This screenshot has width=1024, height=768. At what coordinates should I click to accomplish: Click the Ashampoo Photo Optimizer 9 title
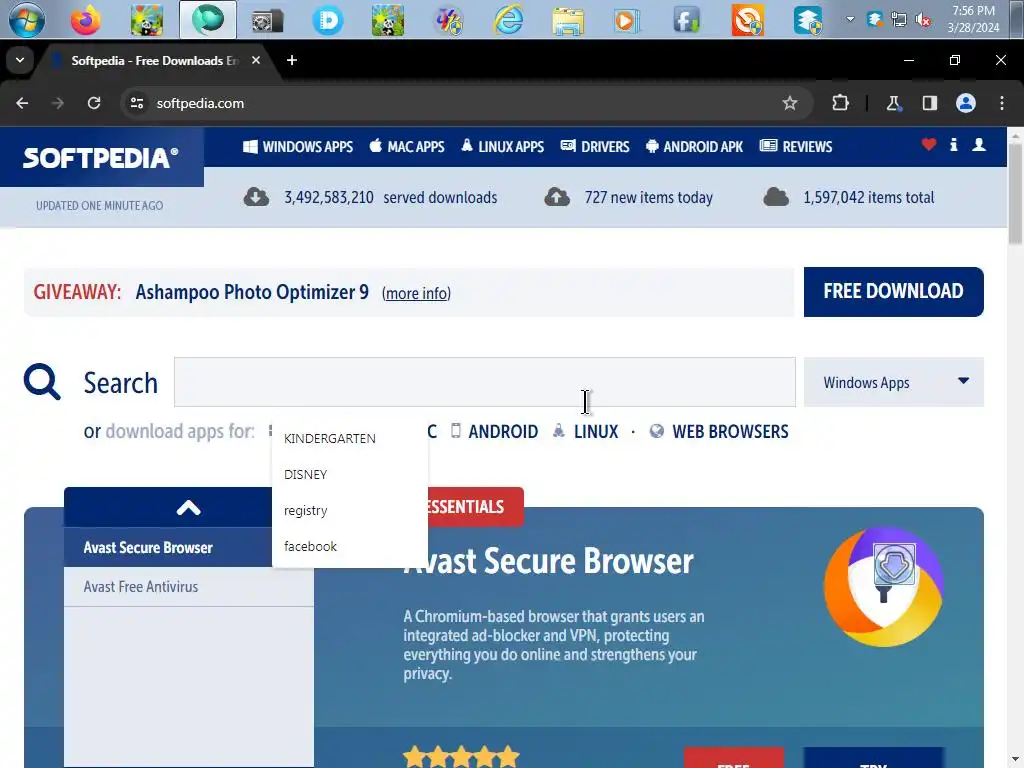tap(252, 292)
